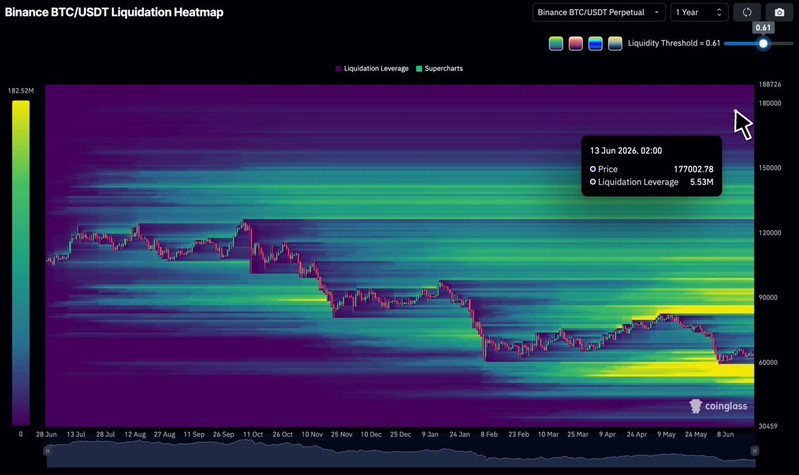Open the 1 Year timeframe selector
799x475 pixels.
click(x=699, y=12)
